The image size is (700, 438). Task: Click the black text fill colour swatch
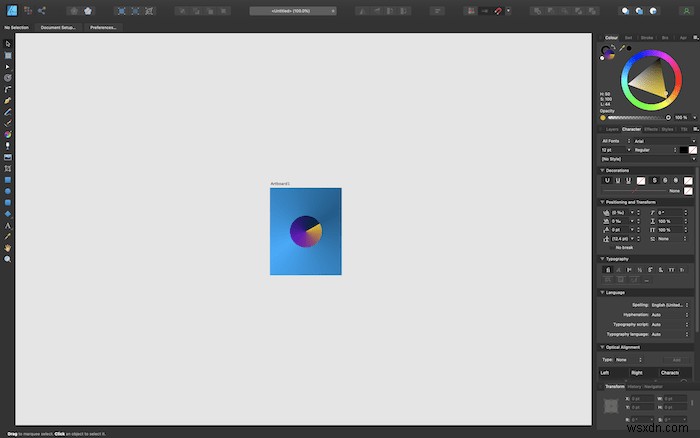(x=683, y=150)
